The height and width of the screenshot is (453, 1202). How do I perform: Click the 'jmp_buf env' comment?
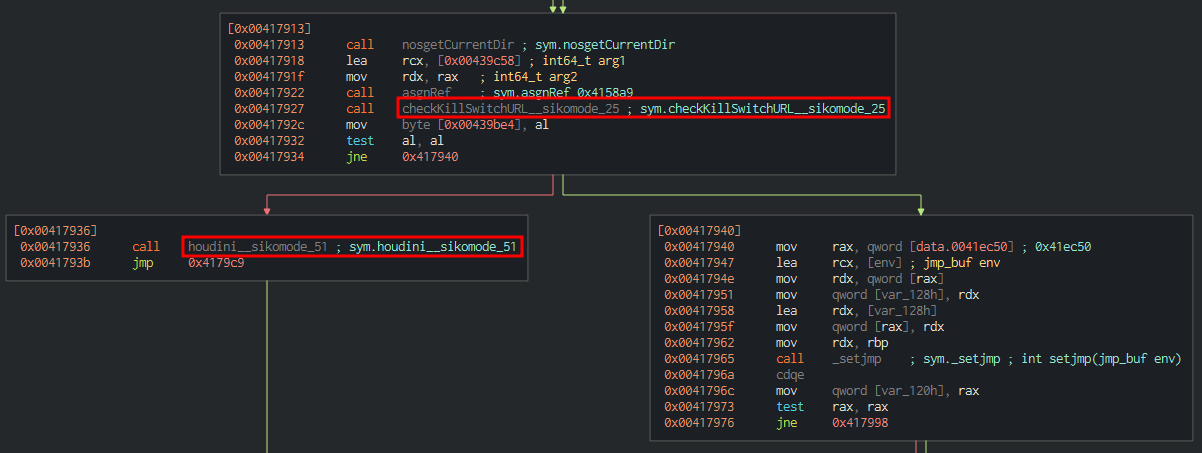pos(964,262)
